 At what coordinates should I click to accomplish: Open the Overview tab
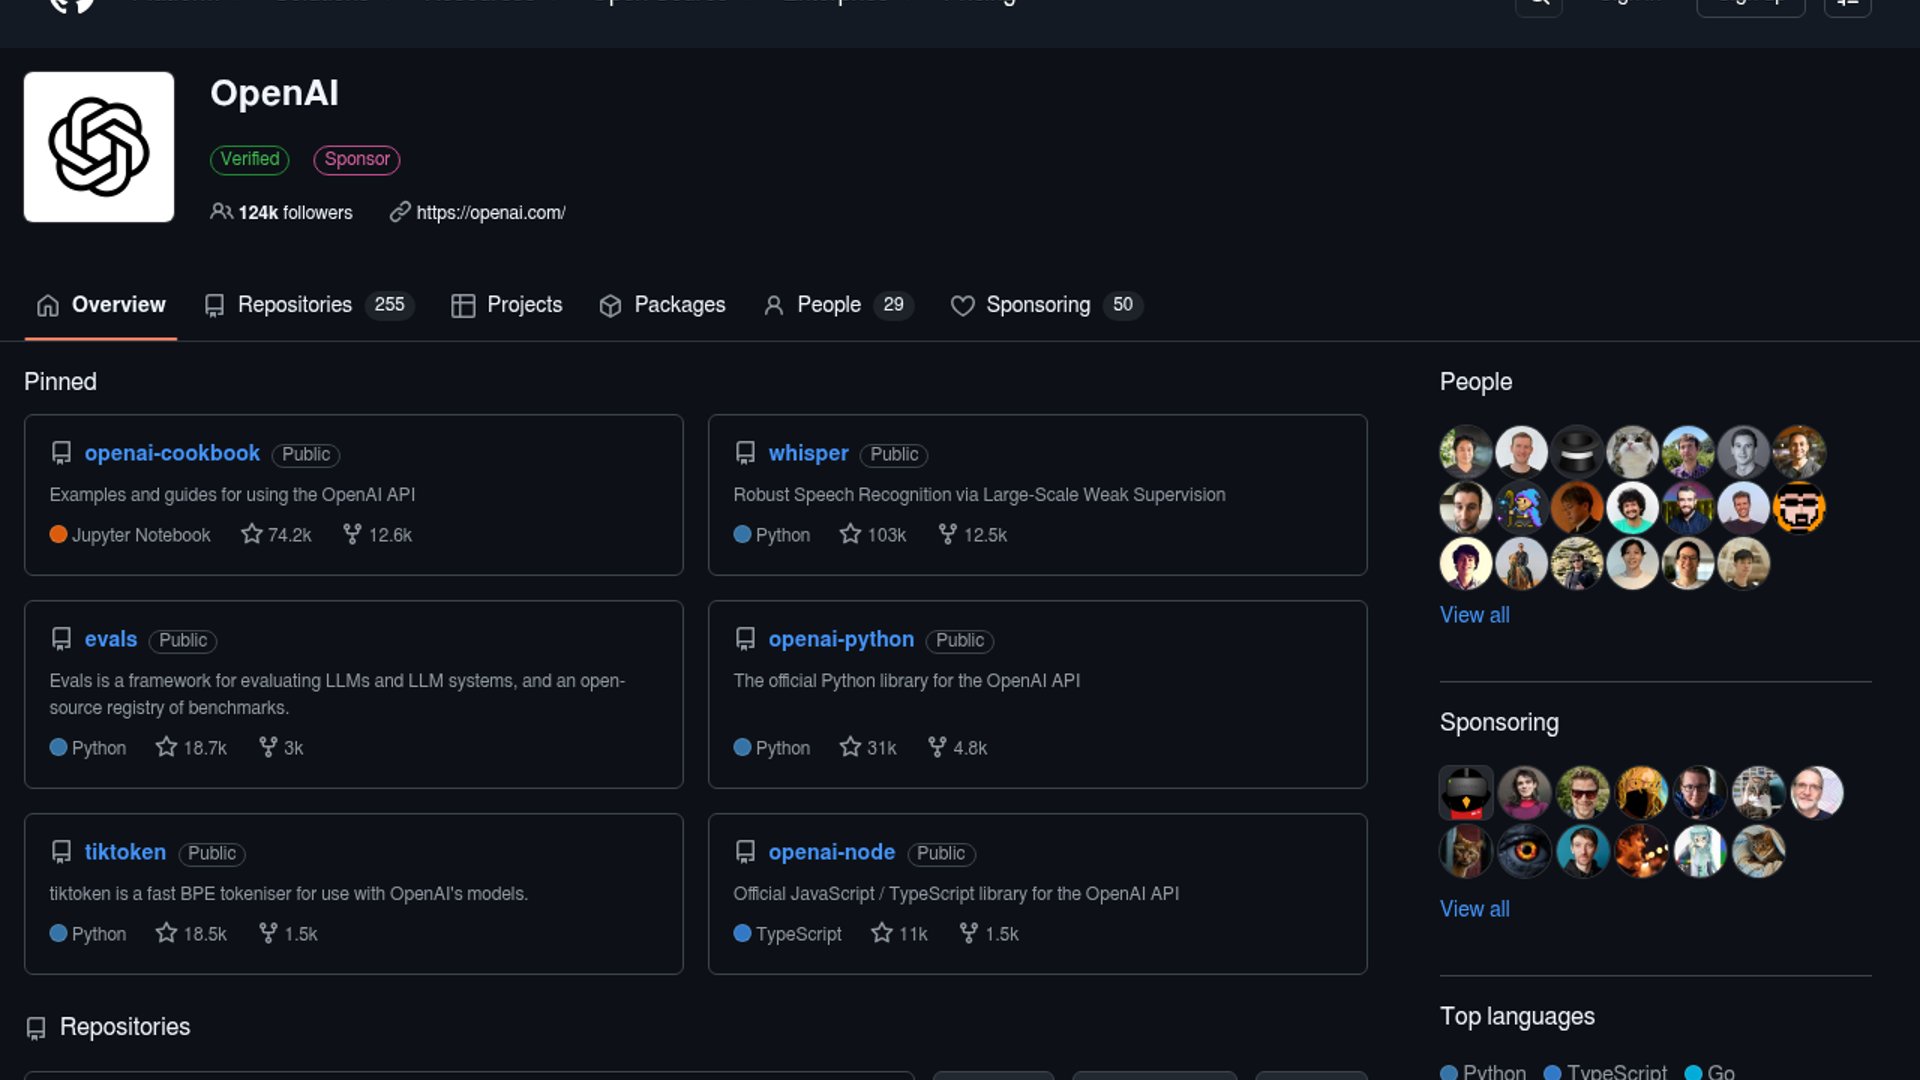tap(101, 305)
